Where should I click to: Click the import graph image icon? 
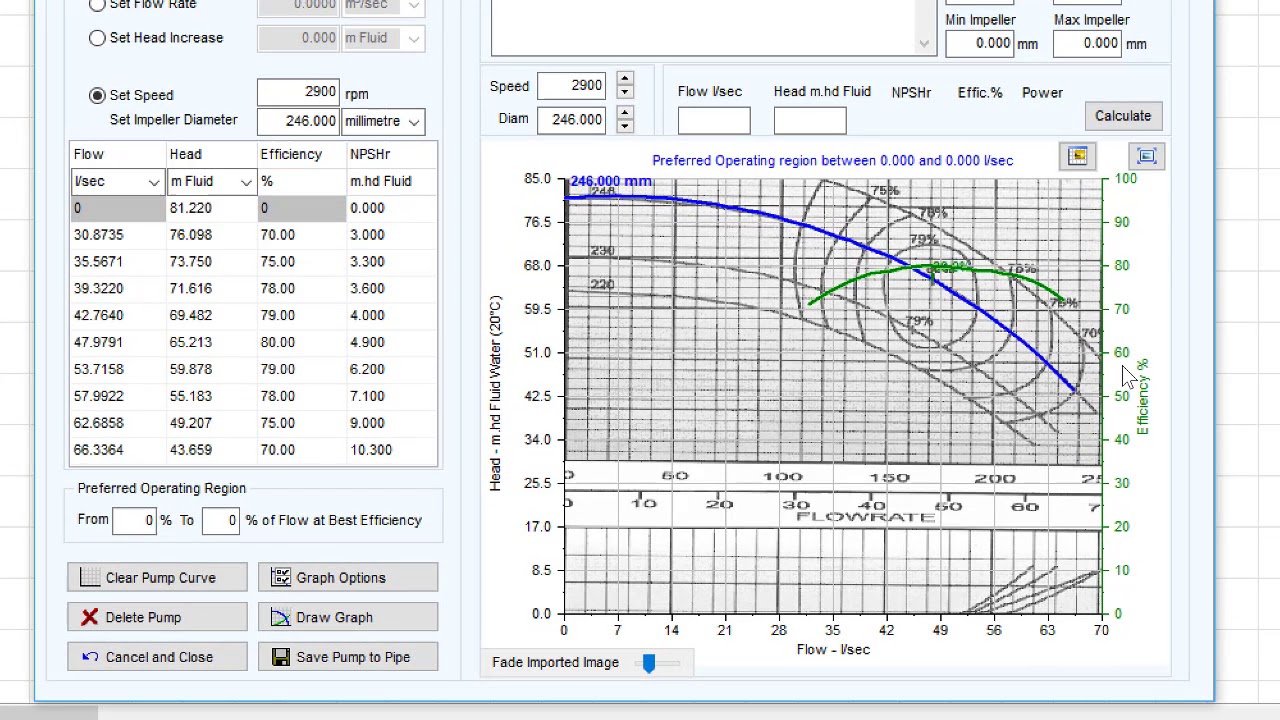coord(1078,156)
